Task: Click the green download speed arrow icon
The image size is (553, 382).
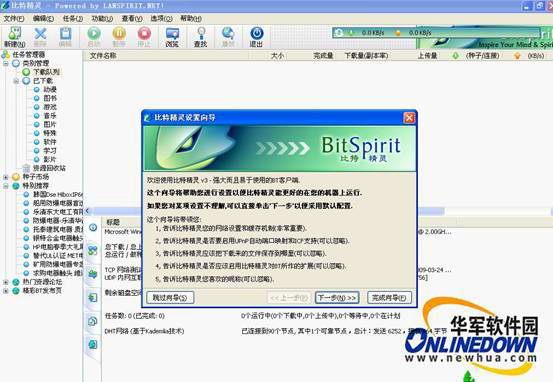Action: point(351,33)
